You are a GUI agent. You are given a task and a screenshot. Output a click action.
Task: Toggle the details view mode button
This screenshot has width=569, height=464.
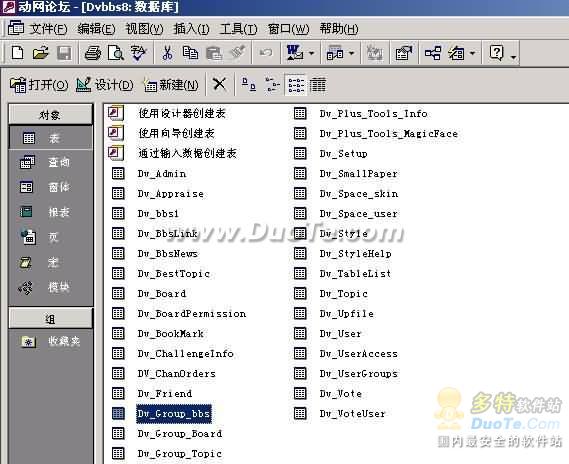point(318,85)
